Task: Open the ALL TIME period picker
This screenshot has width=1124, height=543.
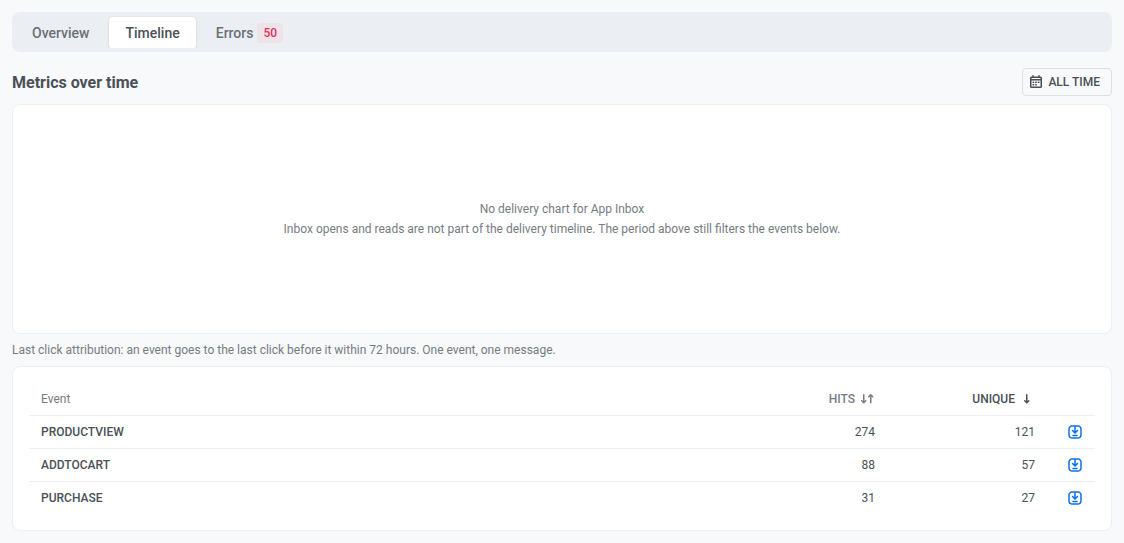Action: [1067, 82]
